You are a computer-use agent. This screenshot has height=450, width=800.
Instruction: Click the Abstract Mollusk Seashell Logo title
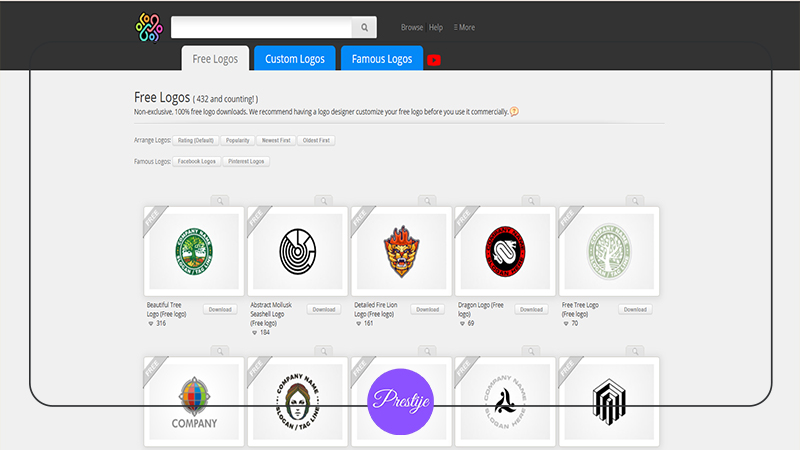271,314
